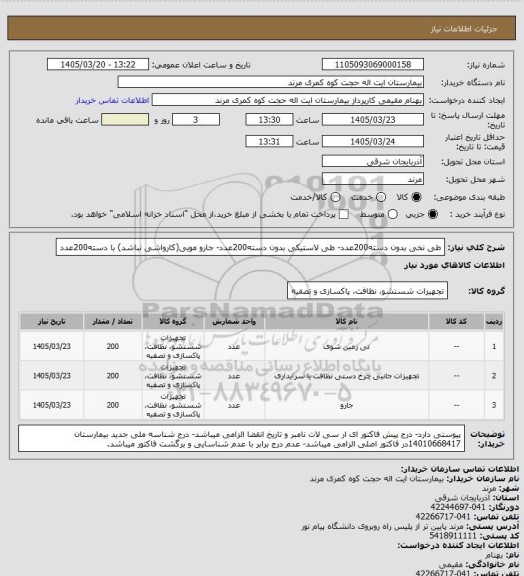
Task: Click the نام کالا column header
Action: click(x=346, y=321)
